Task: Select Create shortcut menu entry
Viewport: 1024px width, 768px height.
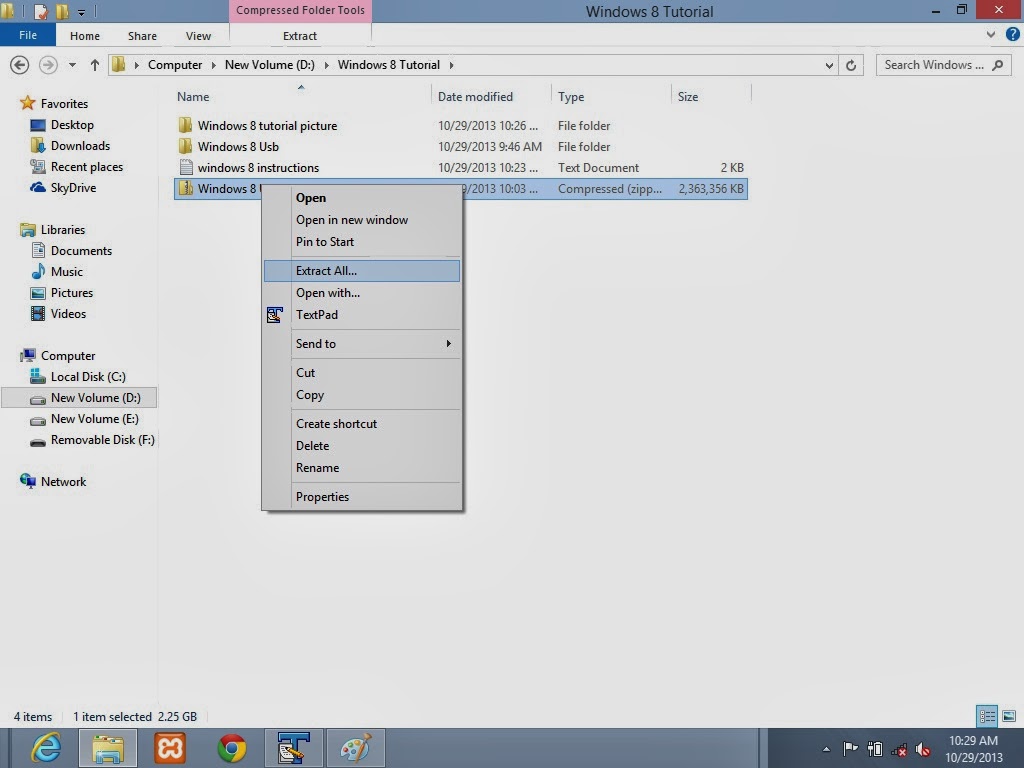Action: 362,424
